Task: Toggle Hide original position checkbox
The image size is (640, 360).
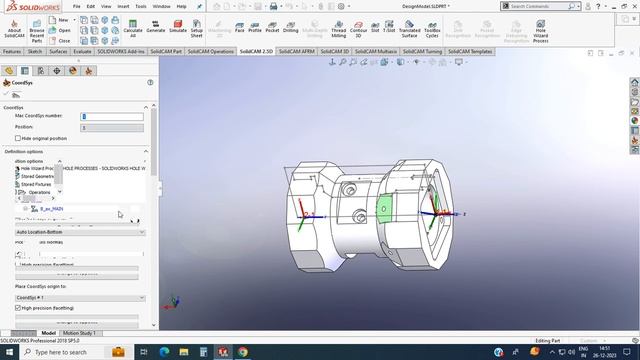Action: coord(18,138)
